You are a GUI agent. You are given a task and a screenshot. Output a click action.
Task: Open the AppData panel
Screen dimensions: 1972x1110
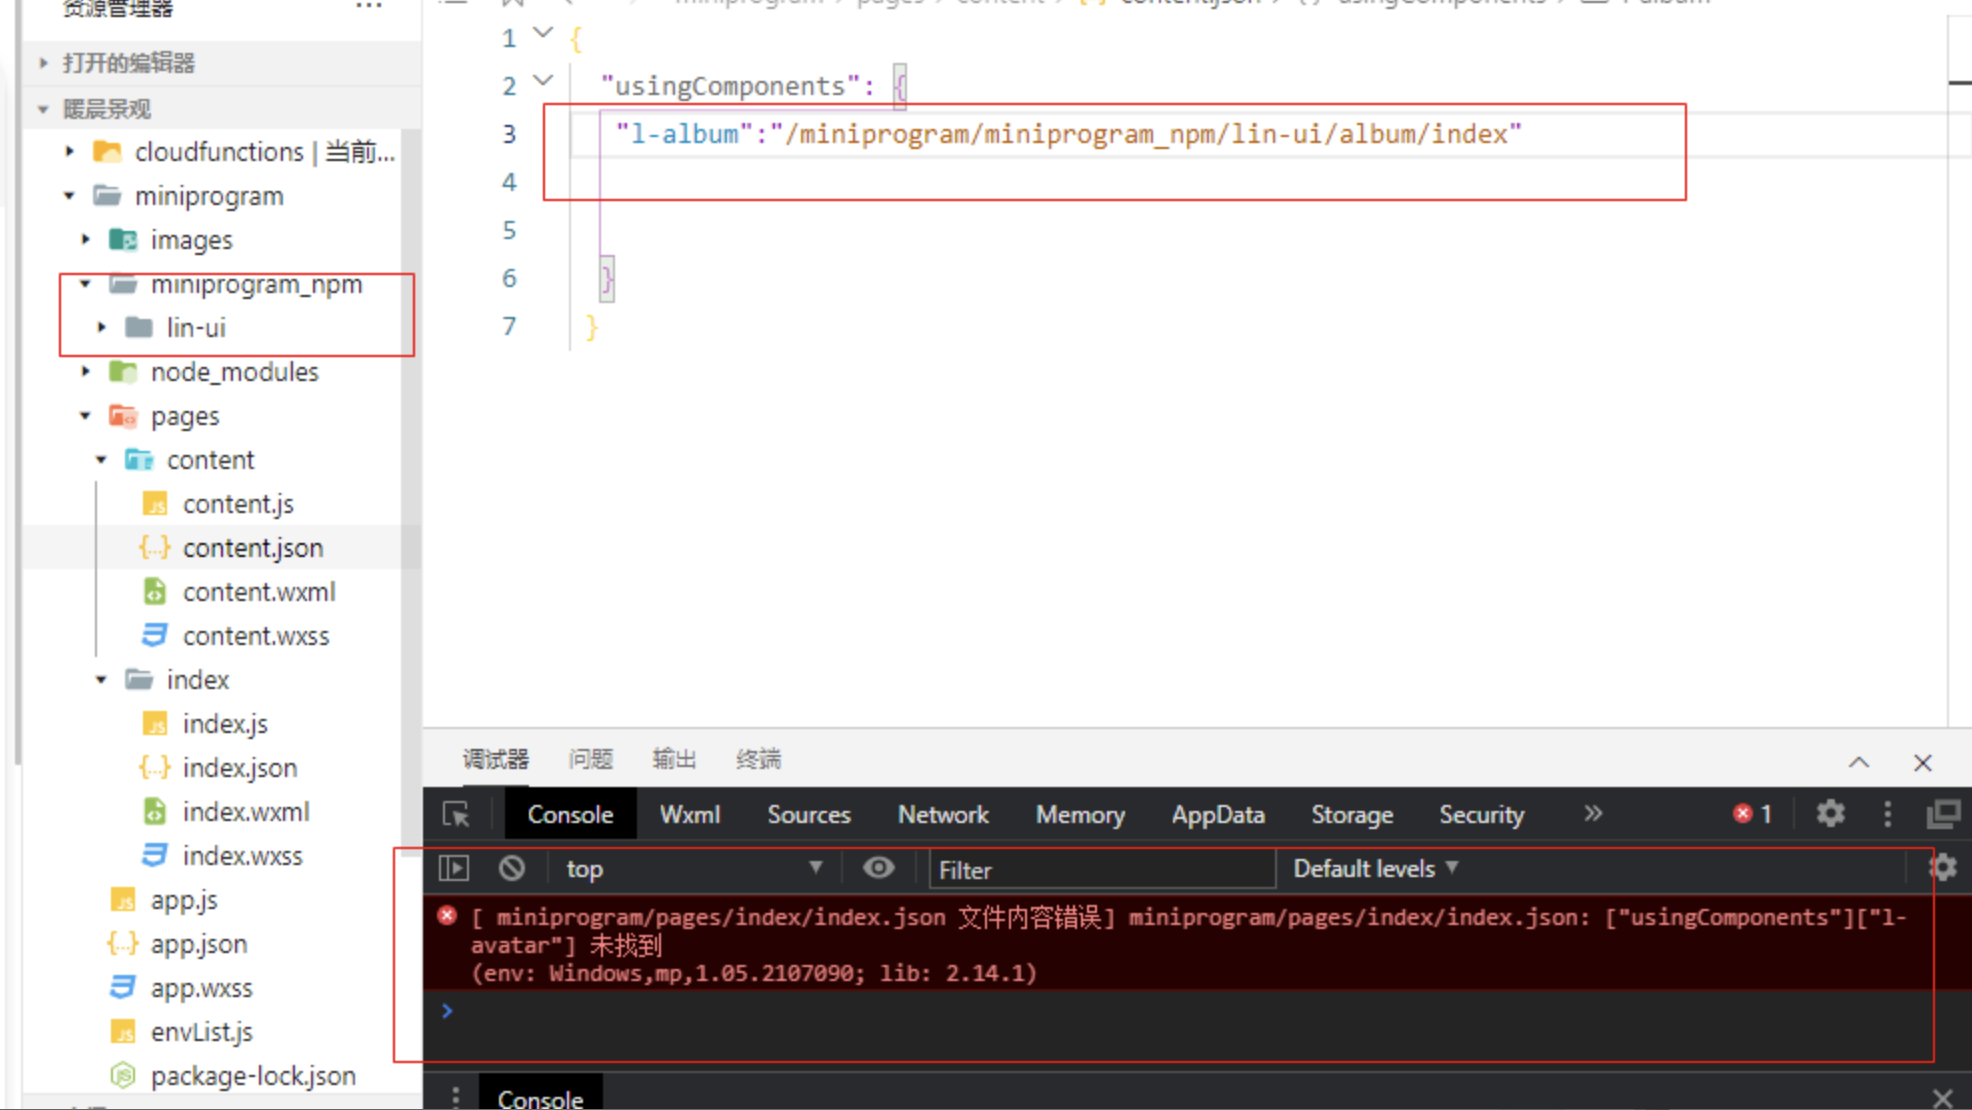click(1217, 814)
